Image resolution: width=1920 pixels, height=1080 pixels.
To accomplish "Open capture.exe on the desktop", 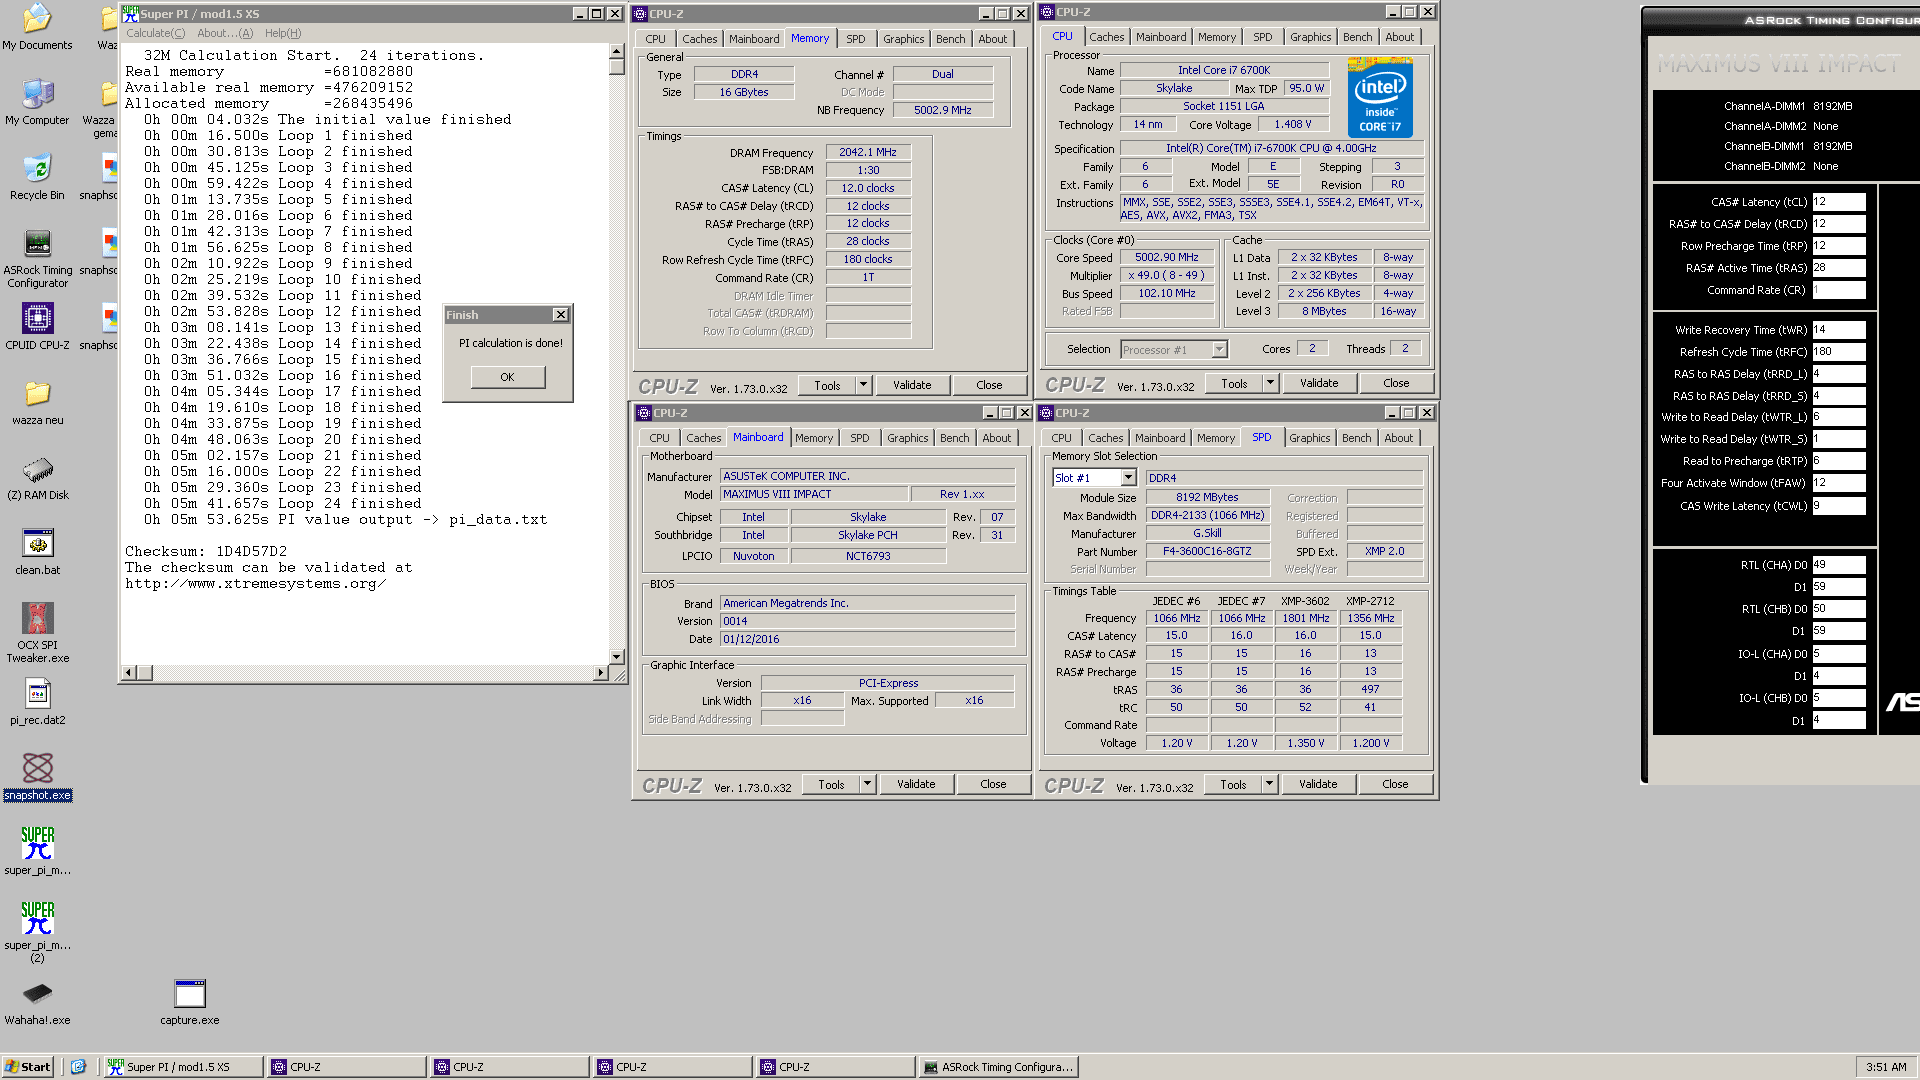I will 189,994.
